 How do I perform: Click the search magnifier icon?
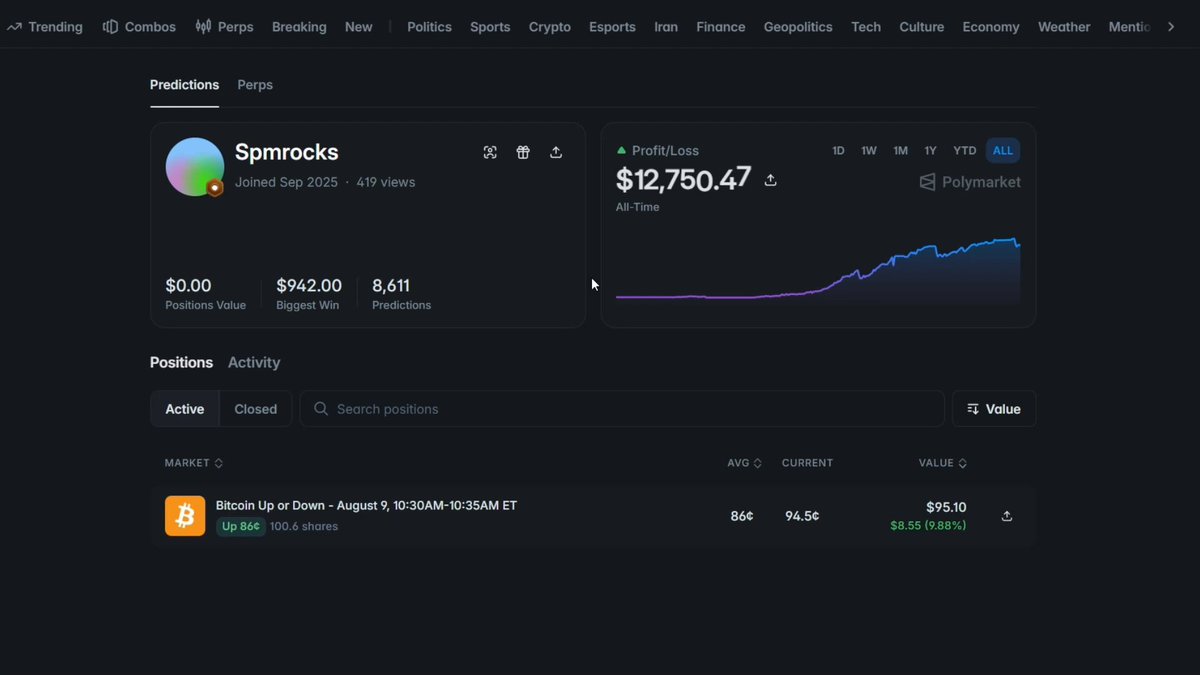coord(321,409)
